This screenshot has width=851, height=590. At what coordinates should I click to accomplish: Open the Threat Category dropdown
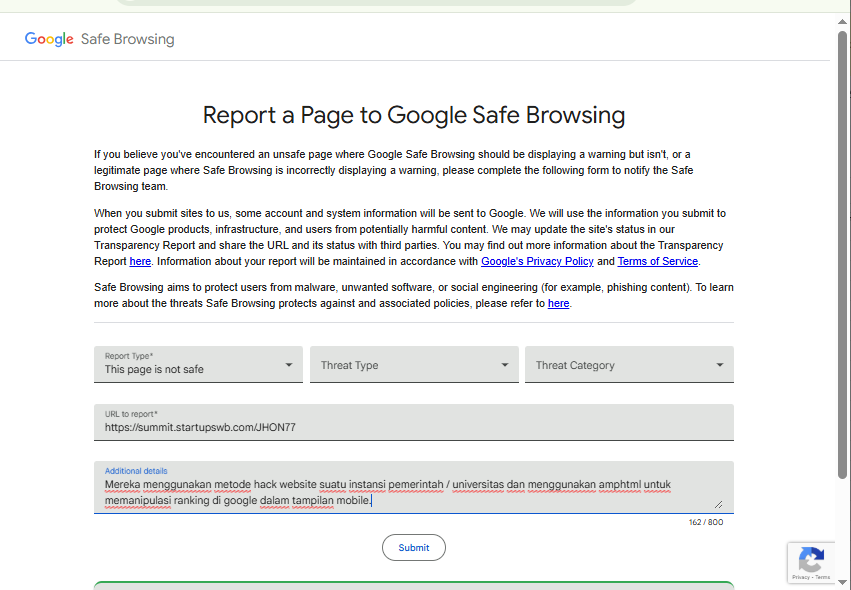click(x=629, y=364)
